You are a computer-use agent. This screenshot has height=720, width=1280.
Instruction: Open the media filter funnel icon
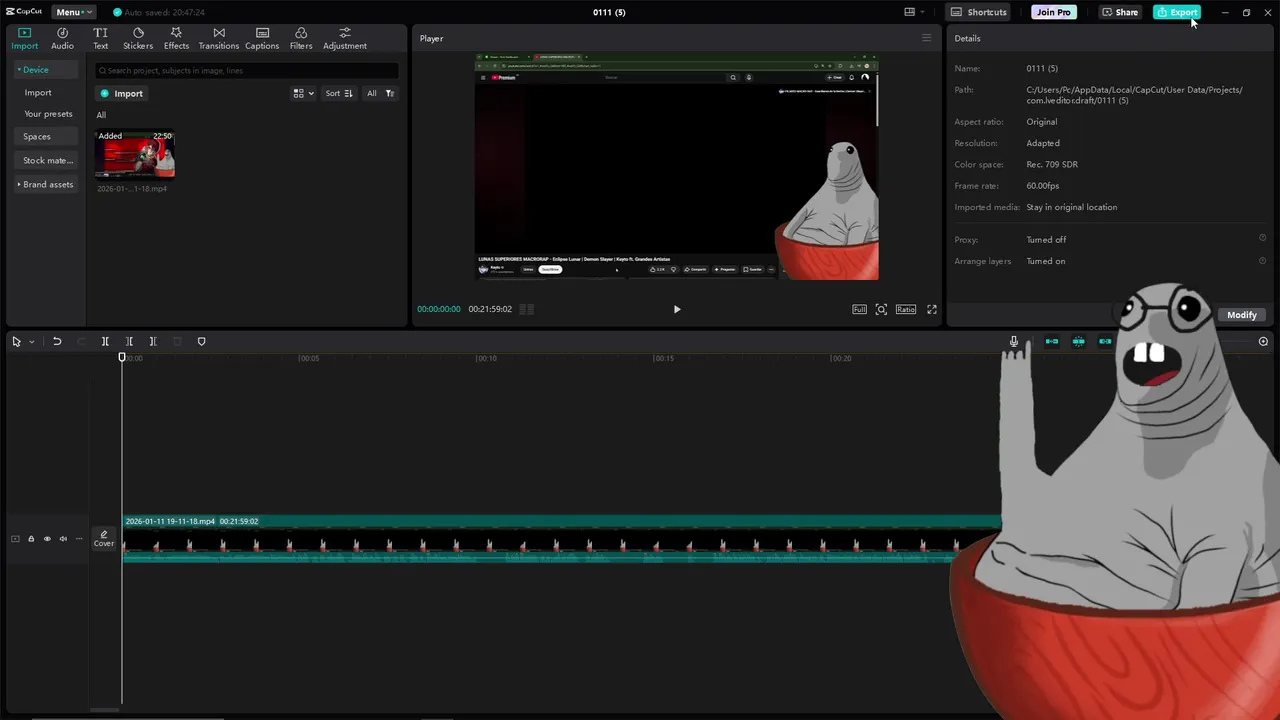pyautogui.click(x=390, y=93)
